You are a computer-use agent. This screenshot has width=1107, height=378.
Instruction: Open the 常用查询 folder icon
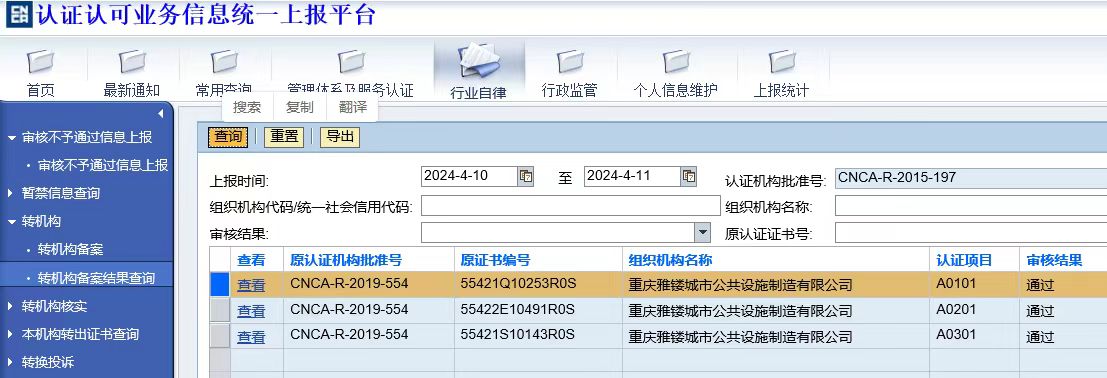[x=225, y=62]
